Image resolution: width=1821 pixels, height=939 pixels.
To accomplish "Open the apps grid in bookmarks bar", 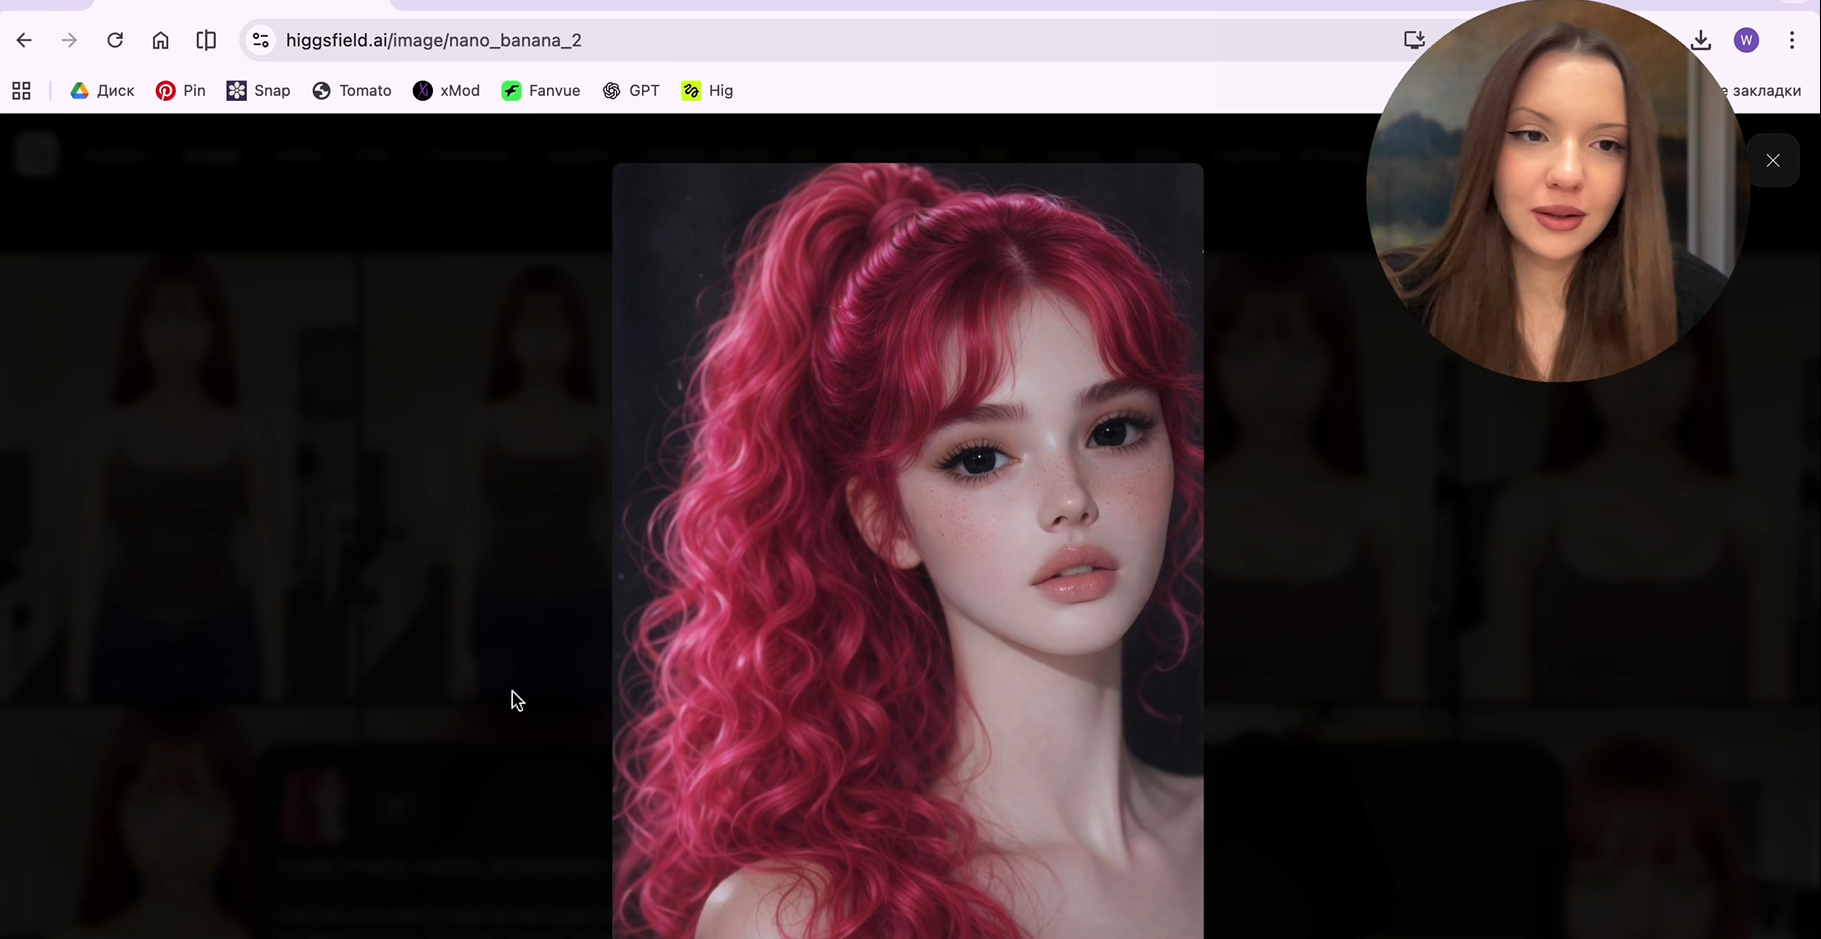I will (x=21, y=91).
